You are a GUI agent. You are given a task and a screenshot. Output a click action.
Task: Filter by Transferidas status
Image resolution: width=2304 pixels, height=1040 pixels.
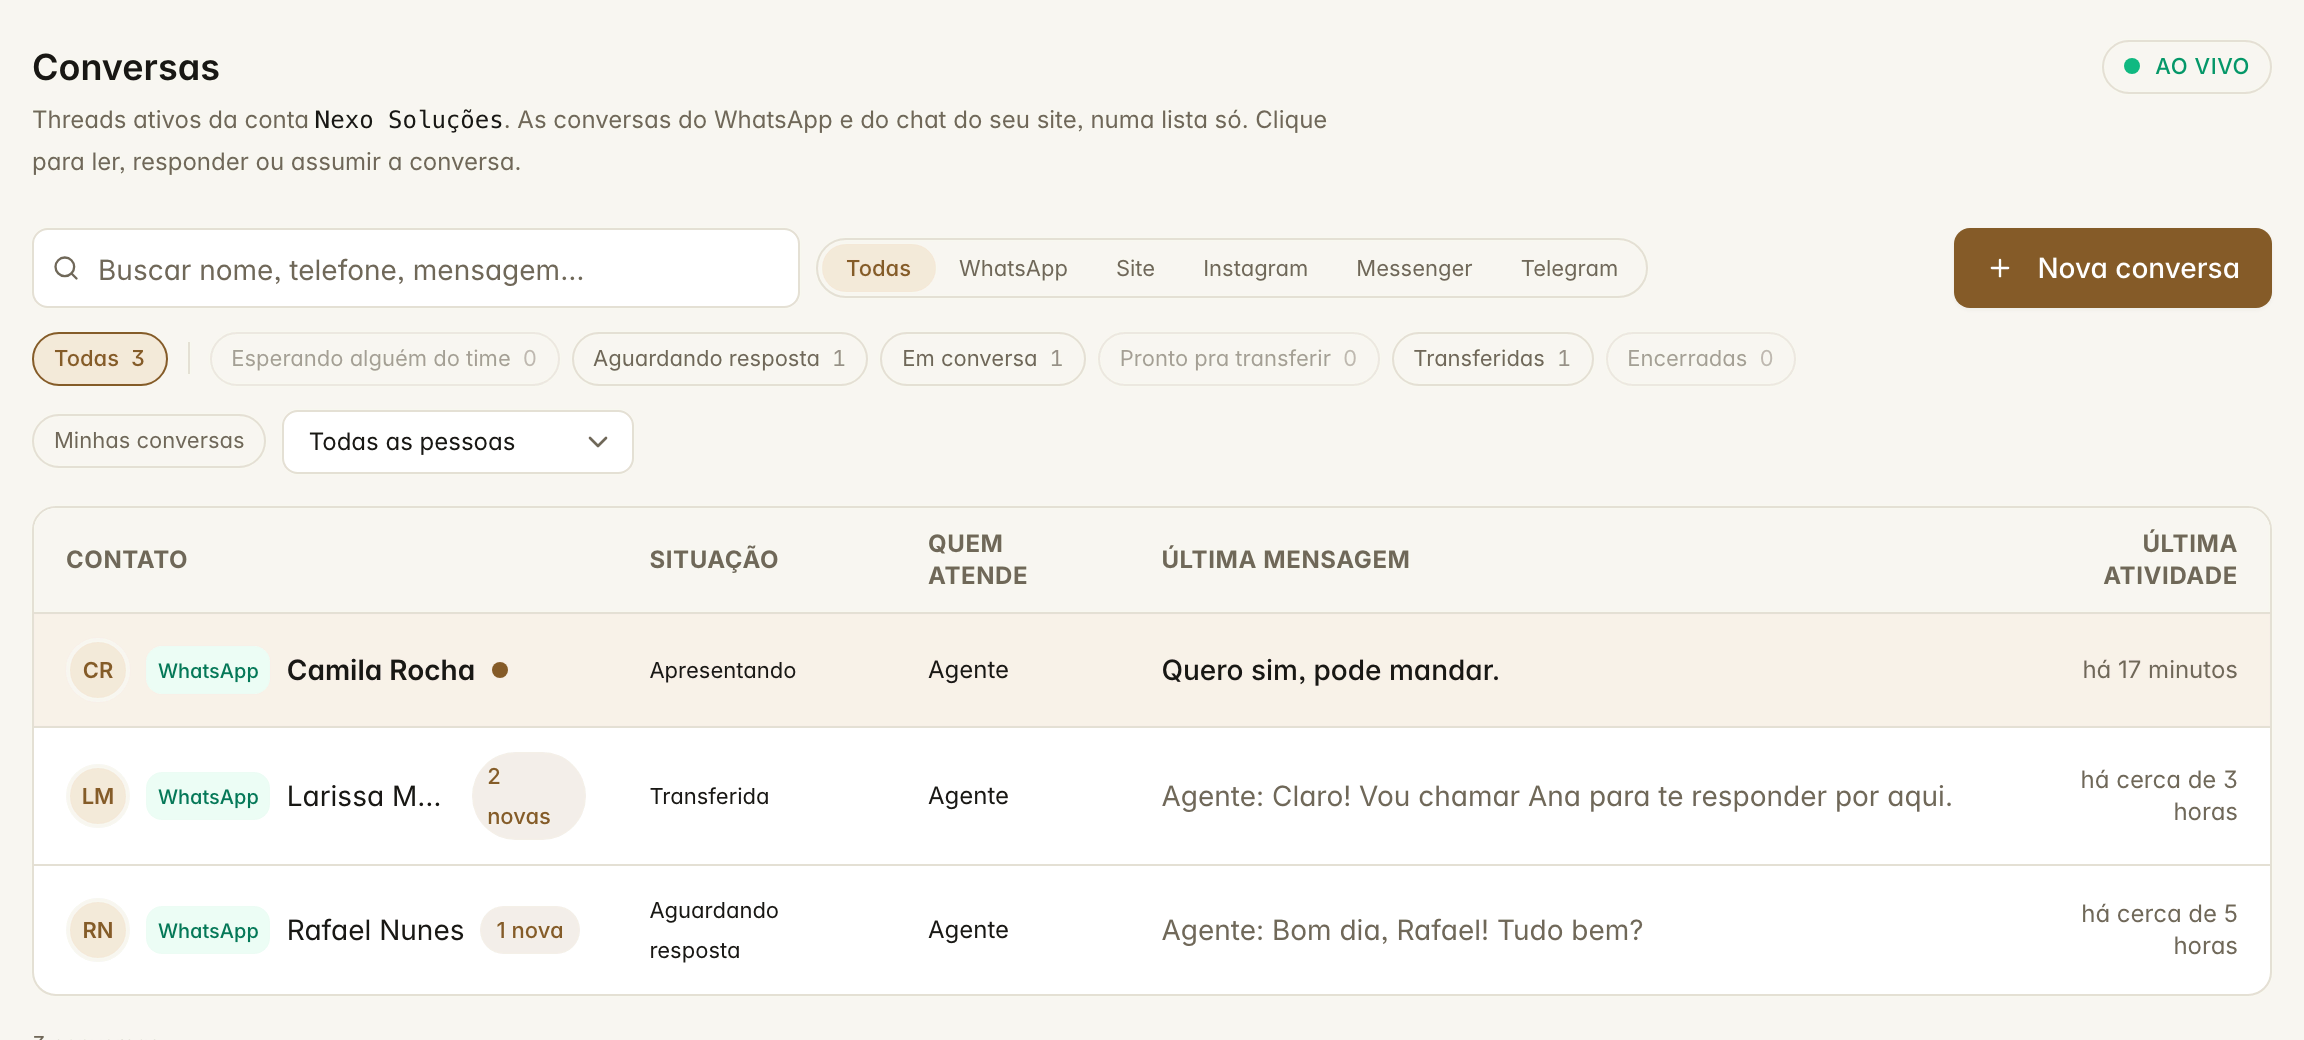point(1492,359)
